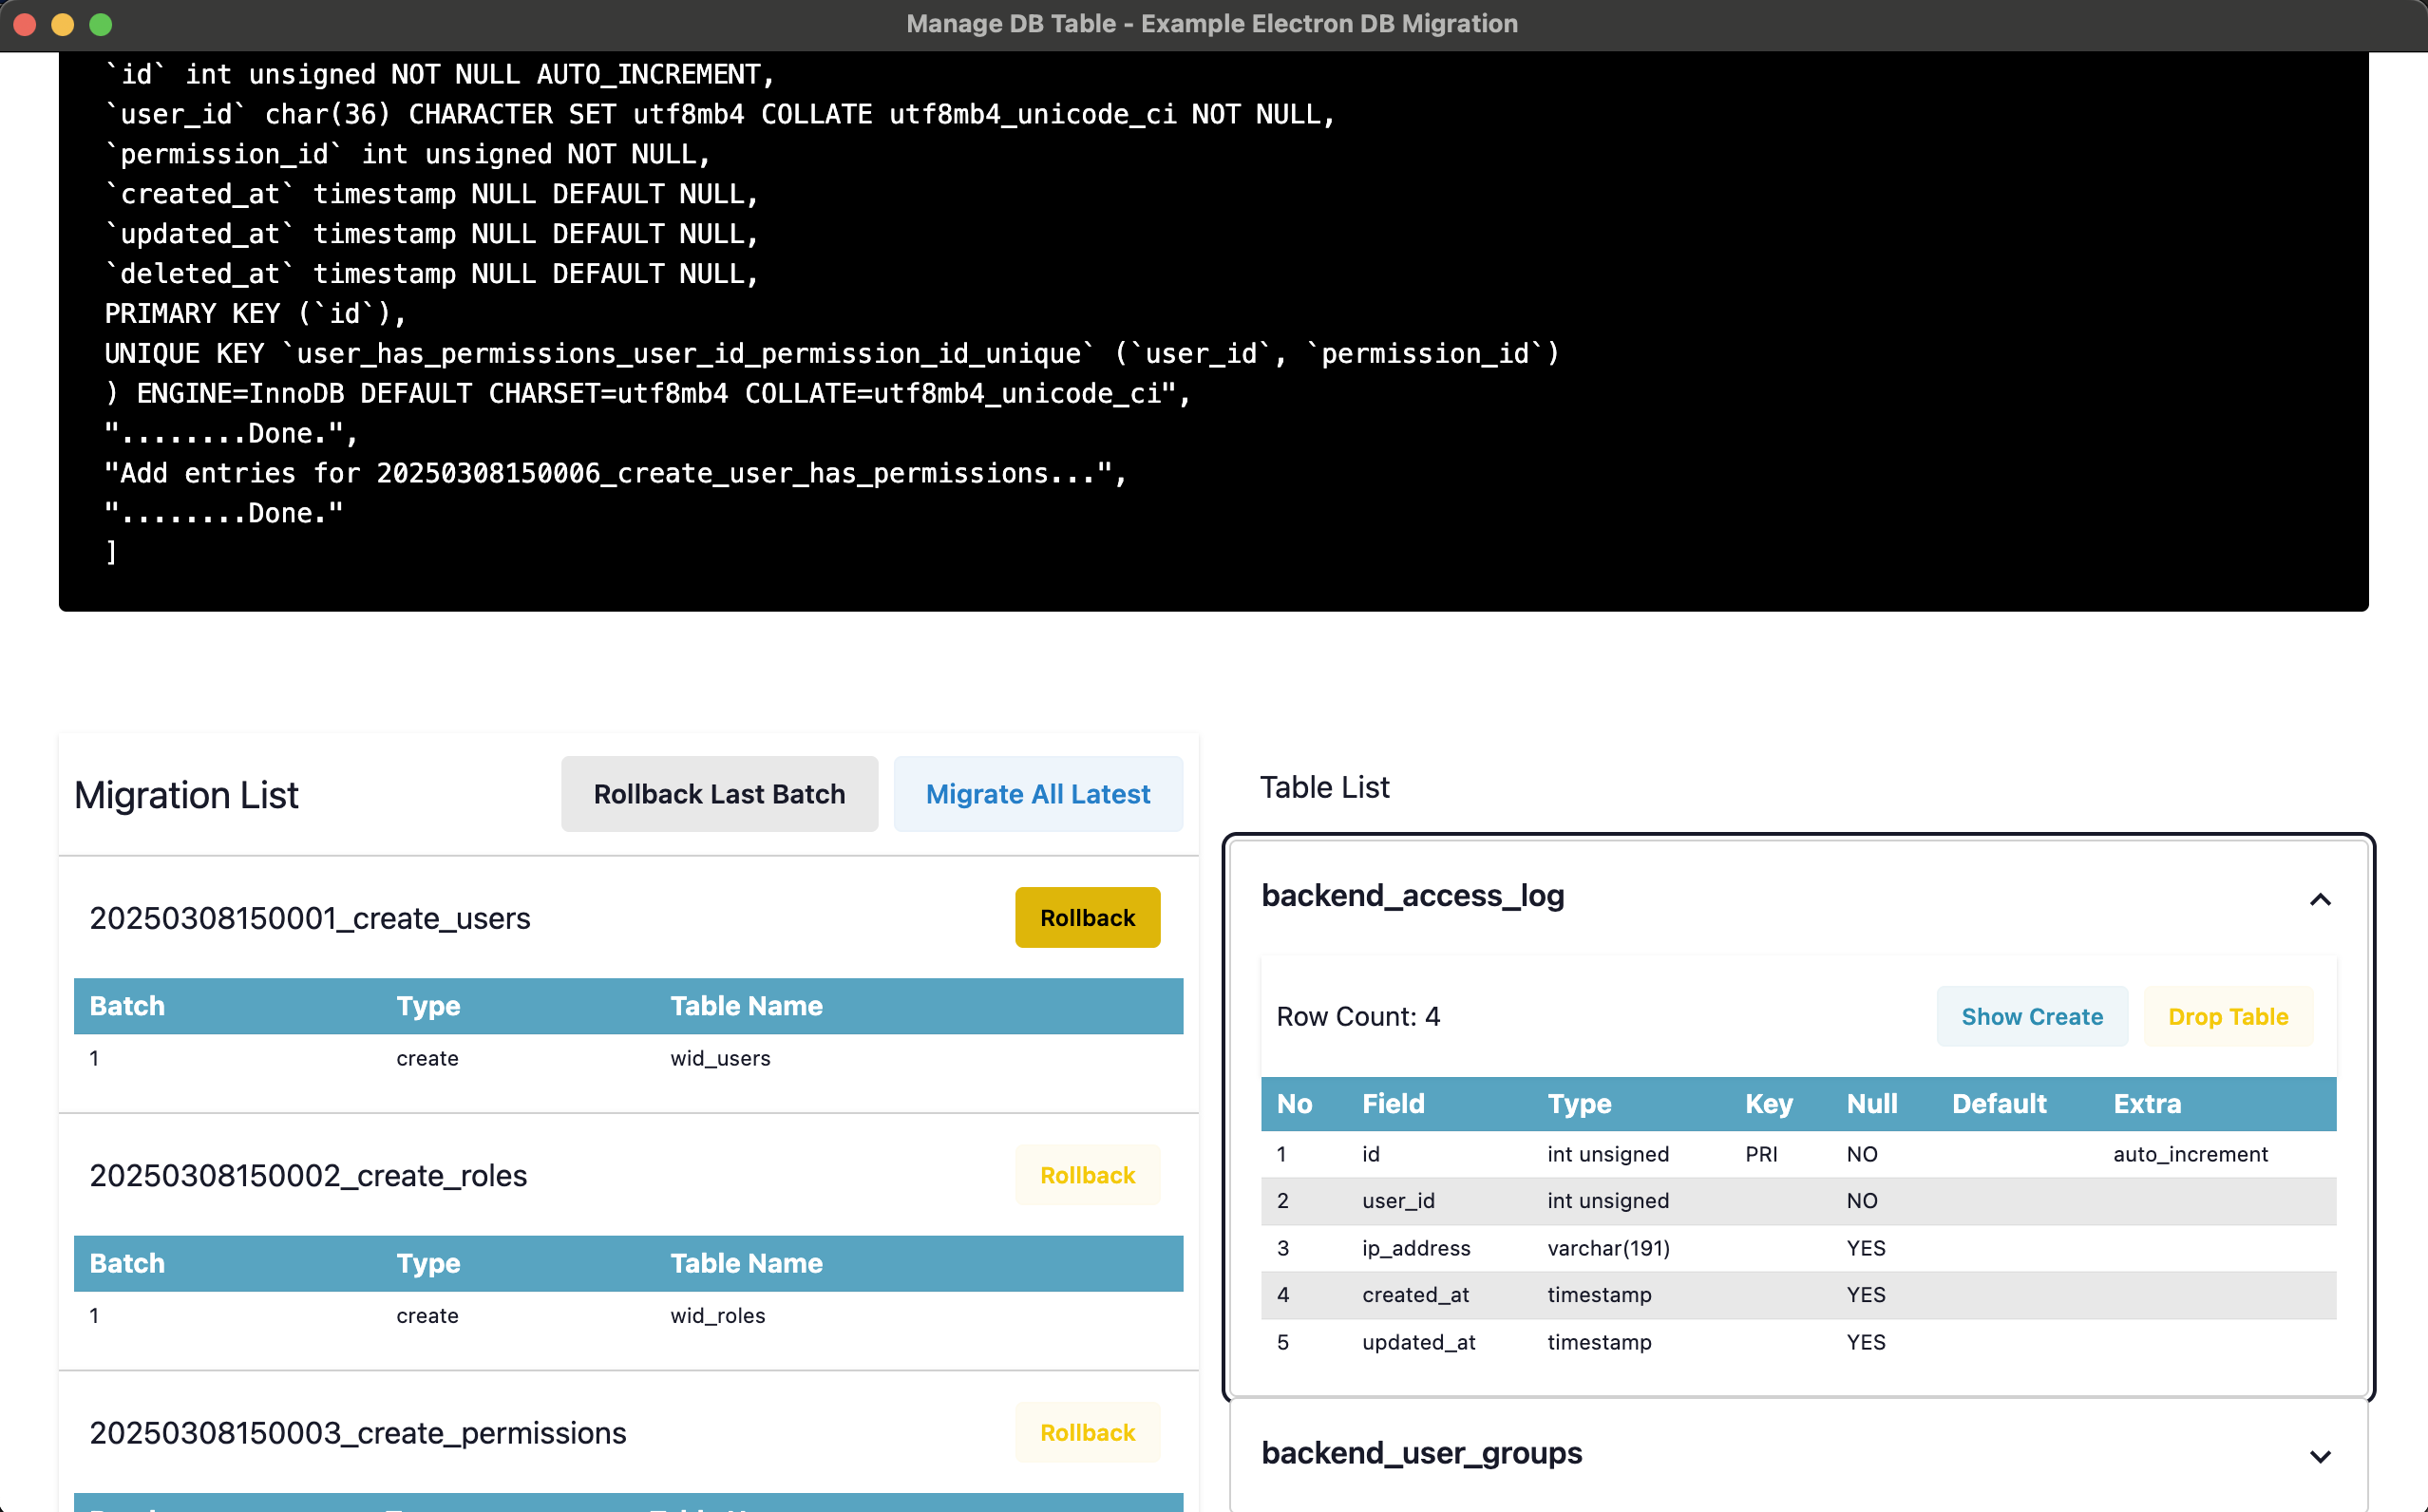The height and width of the screenshot is (1512, 2428).
Task: Maximize the window with the green button
Action: [101, 24]
